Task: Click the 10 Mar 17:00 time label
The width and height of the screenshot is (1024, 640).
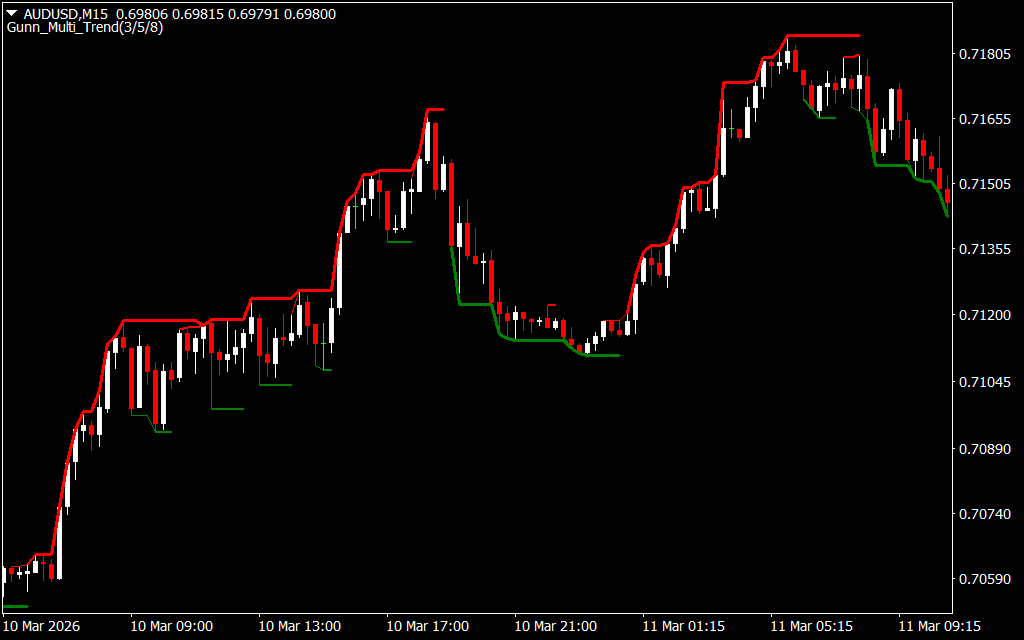Action: pos(427,626)
